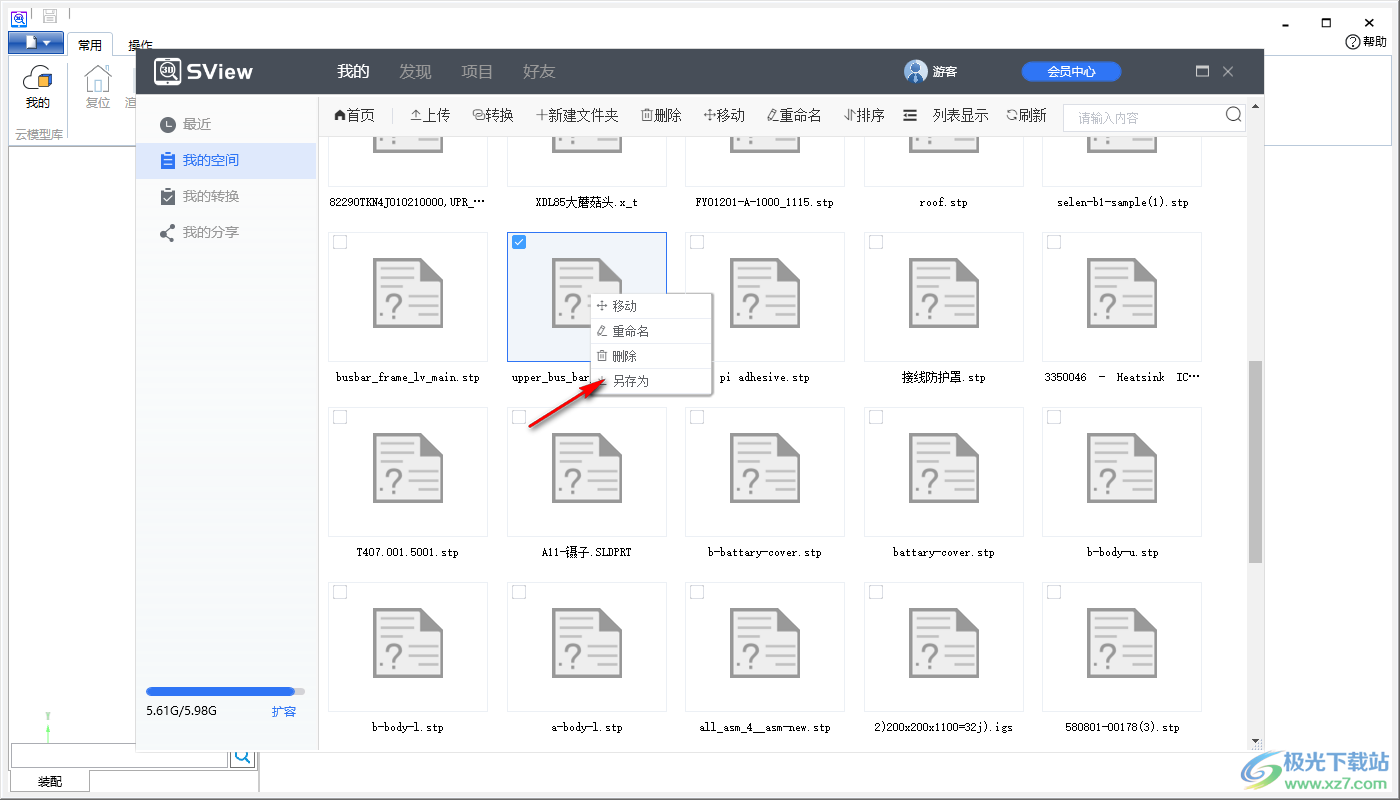
Task: Open the 帮助 help icon
Action: 1366,42
